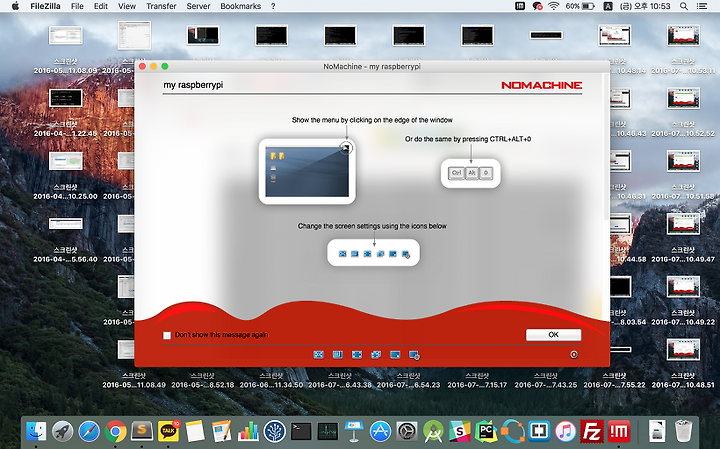Tick 'Don't show this message again' checkbox
Viewport: 720px width, 449px height.
[x=167, y=335]
